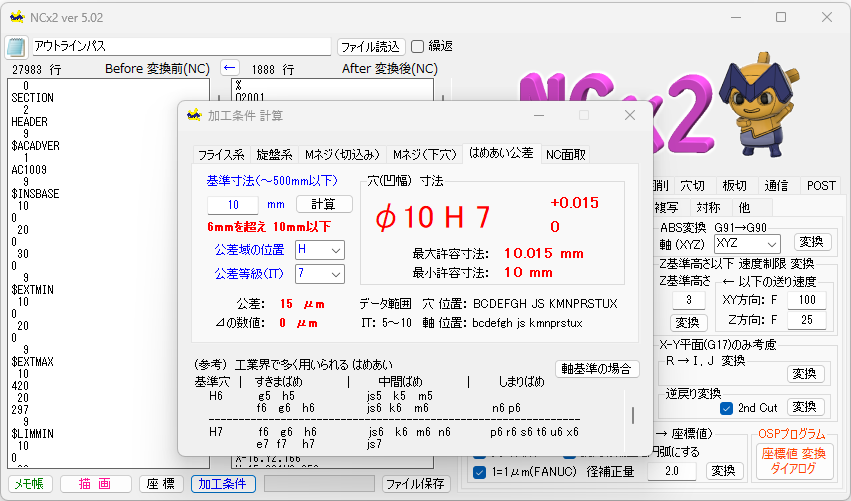Viewport: 851px width, 501px height.
Task: Click the NCx2 app icon in title bar
Action: 15,17
